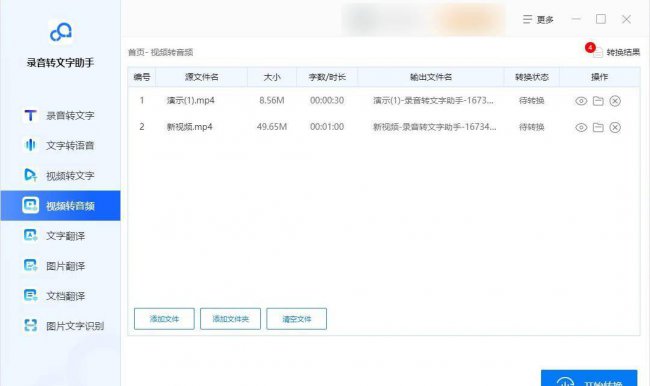This screenshot has height=386, width=650.
Task: Remove 新视频.mp4 from the list
Action: click(x=615, y=127)
